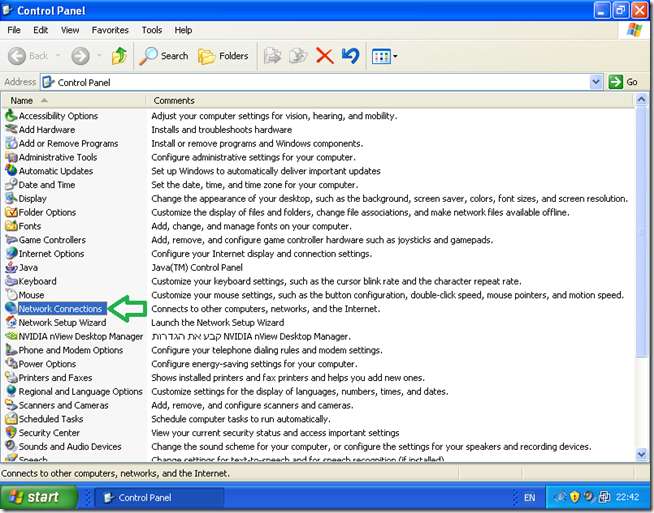
Task: Open the Tools menu
Action: tap(151, 30)
